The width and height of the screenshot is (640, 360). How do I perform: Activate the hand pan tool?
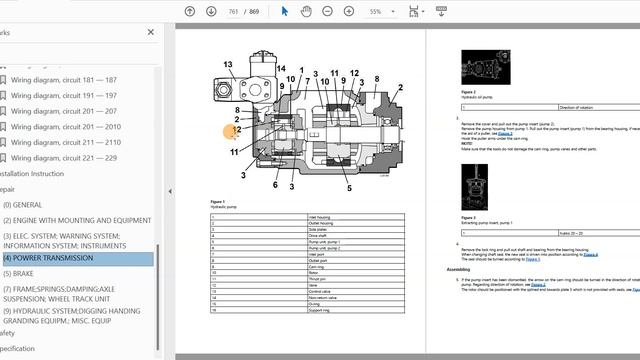306,11
